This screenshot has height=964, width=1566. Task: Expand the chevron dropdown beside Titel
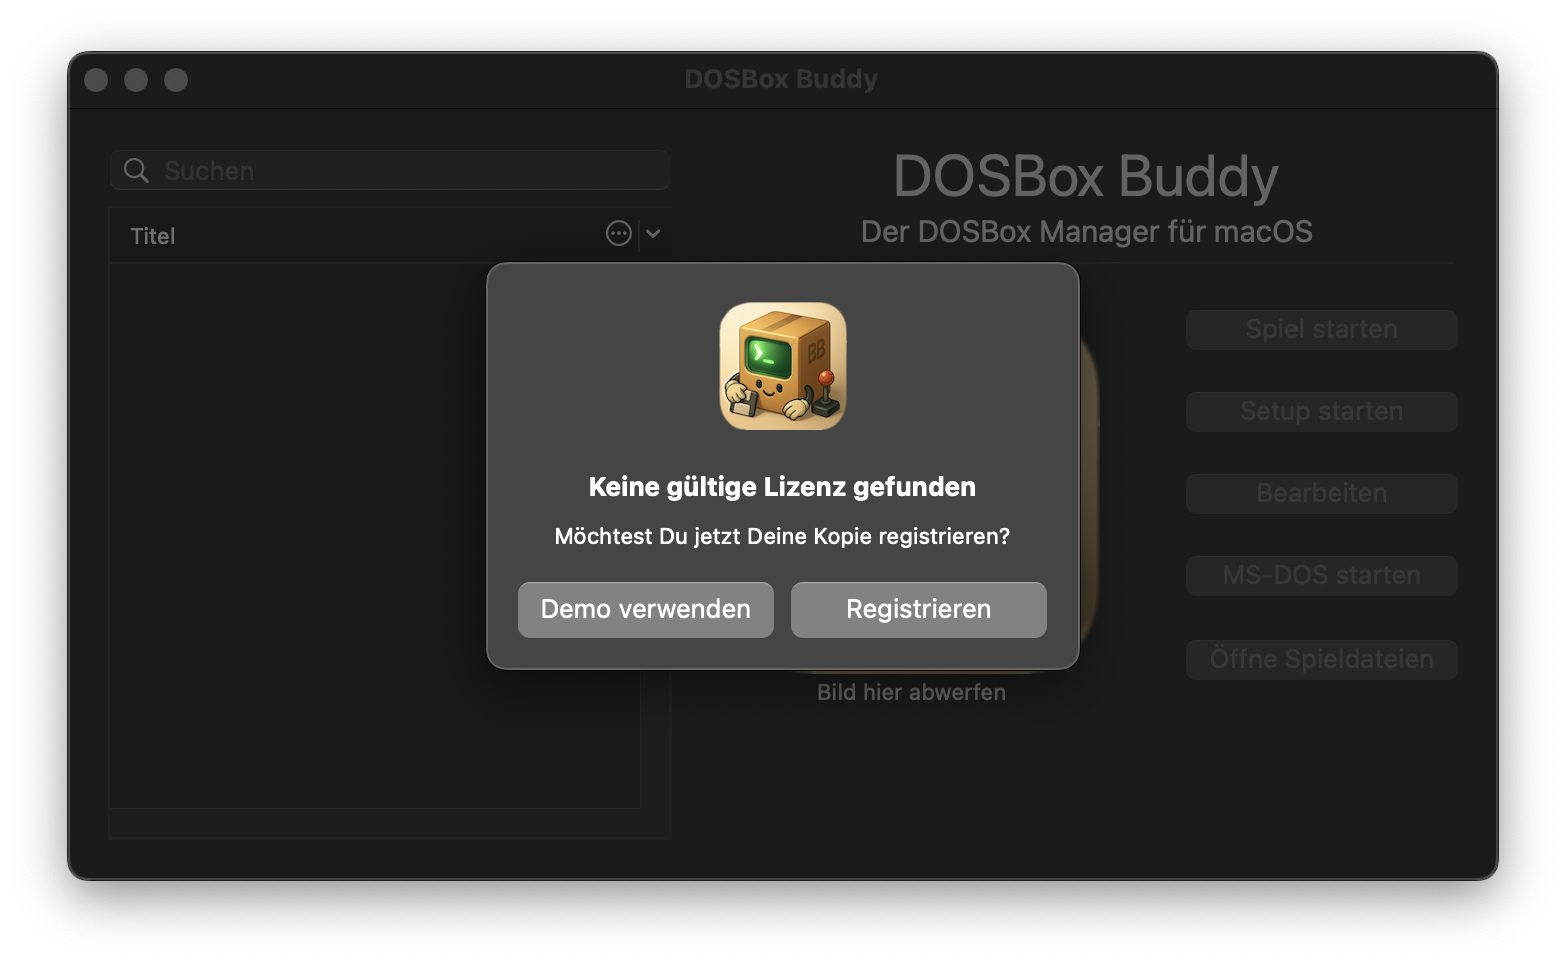point(653,234)
